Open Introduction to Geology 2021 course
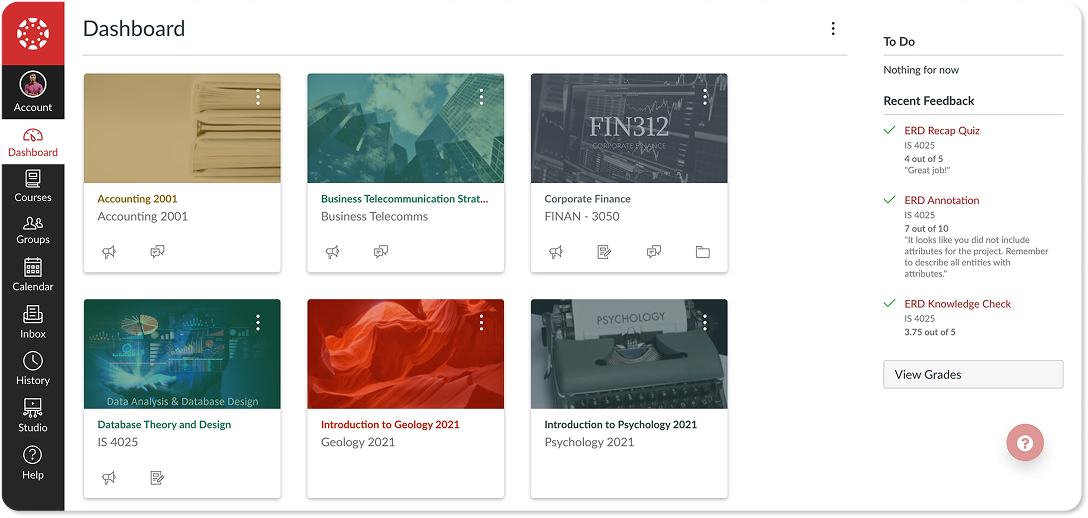This screenshot has width=1088, height=518. 390,424
